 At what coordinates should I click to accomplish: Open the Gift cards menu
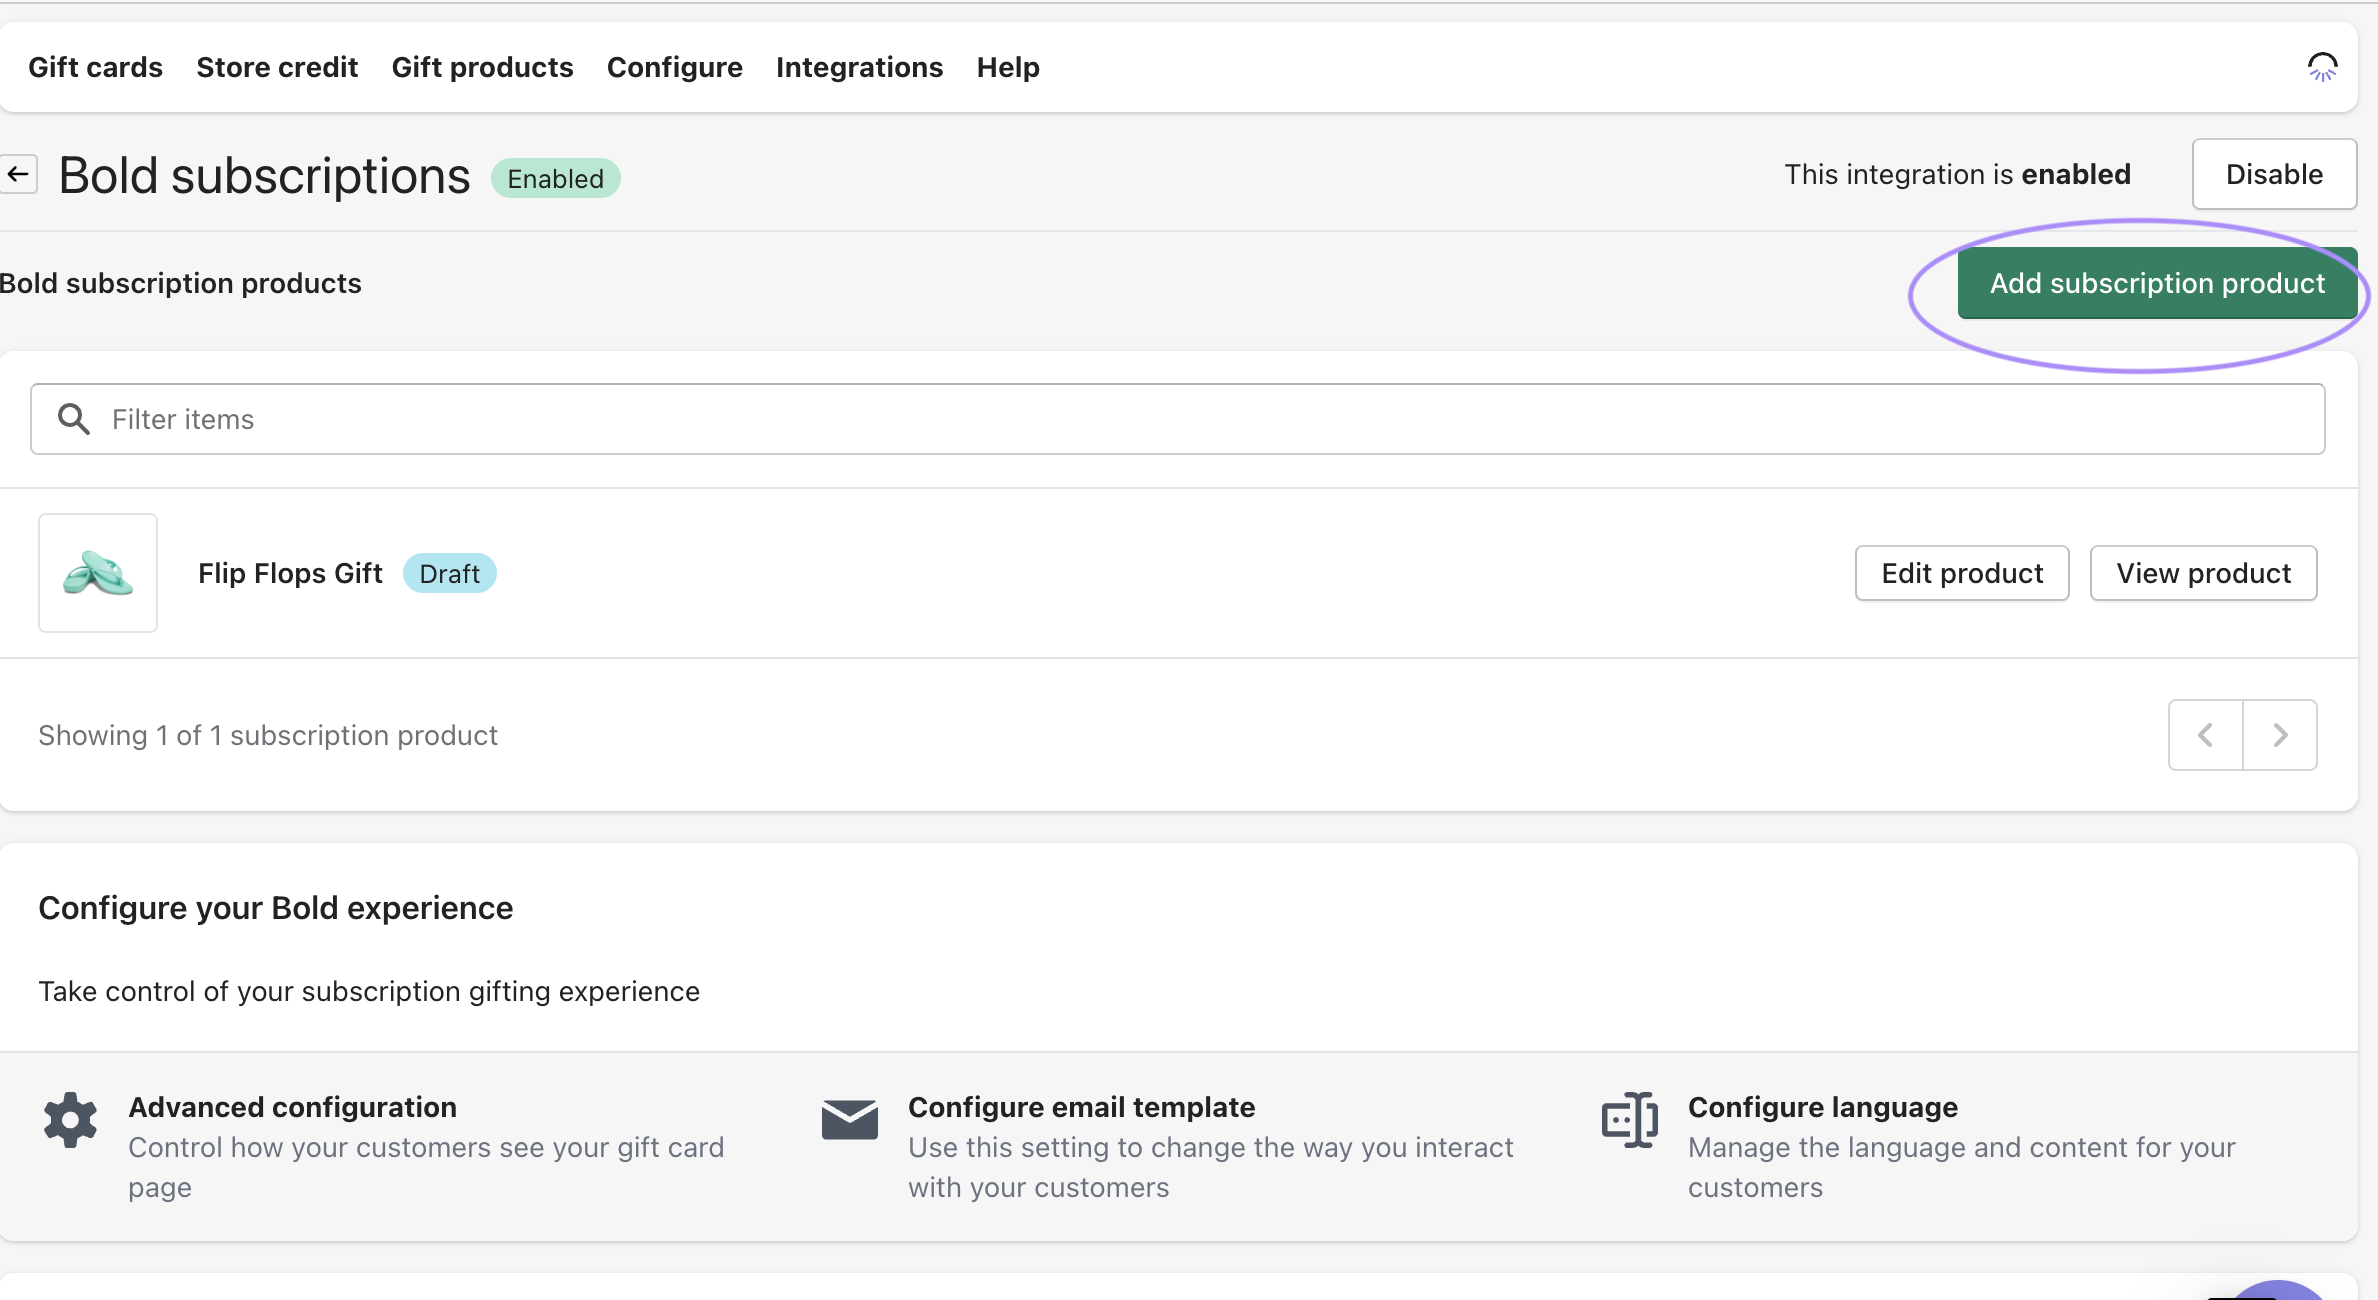[x=95, y=67]
